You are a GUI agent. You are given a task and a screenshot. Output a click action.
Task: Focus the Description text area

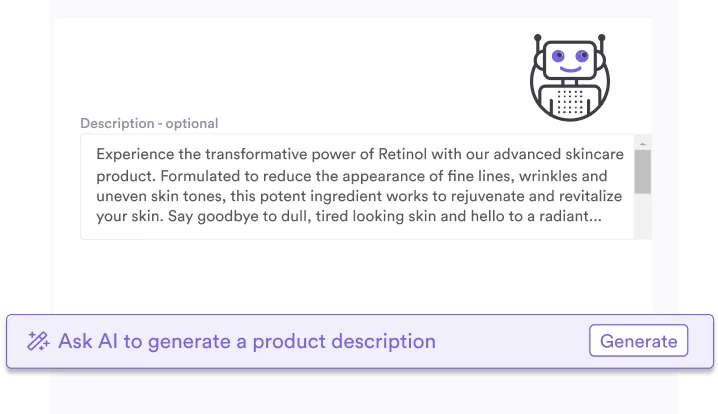click(x=357, y=186)
